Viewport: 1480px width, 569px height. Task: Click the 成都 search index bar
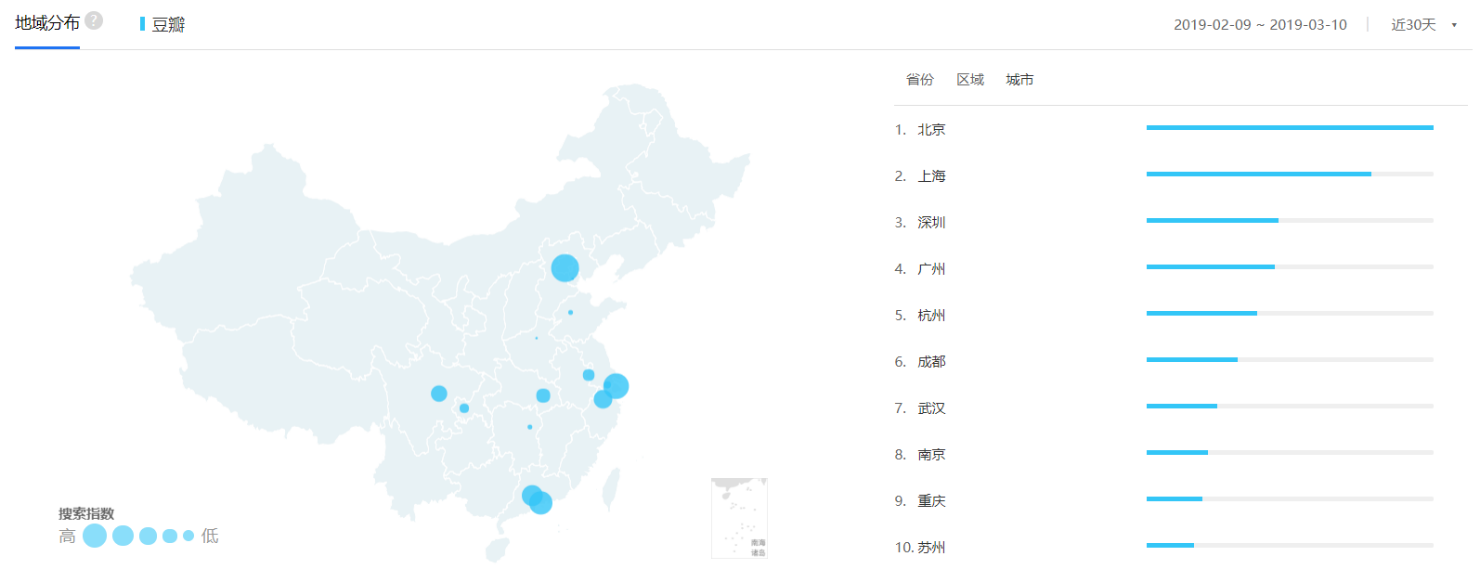point(1290,360)
